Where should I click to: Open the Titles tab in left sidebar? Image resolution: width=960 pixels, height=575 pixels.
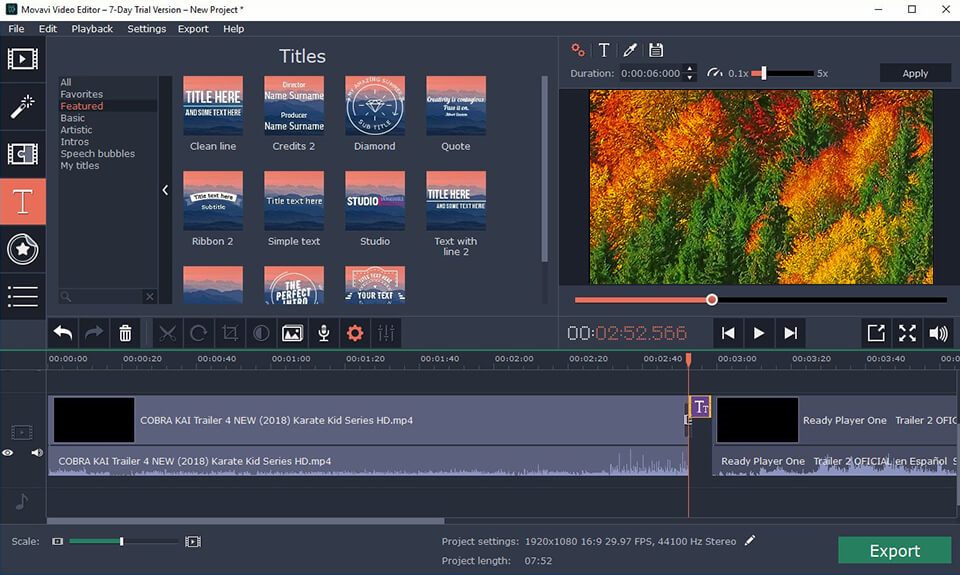(x=22, y=202)
